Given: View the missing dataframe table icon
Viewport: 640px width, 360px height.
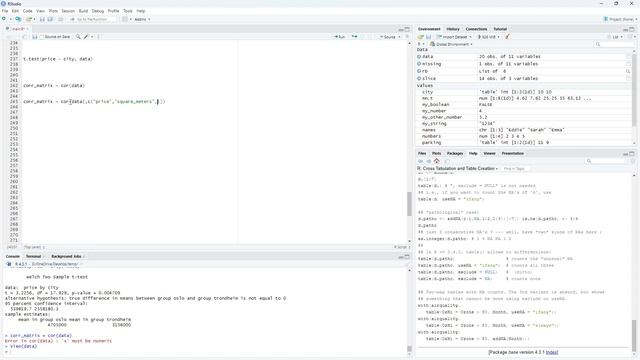Looking at the screenshot, I should (629, 64).
